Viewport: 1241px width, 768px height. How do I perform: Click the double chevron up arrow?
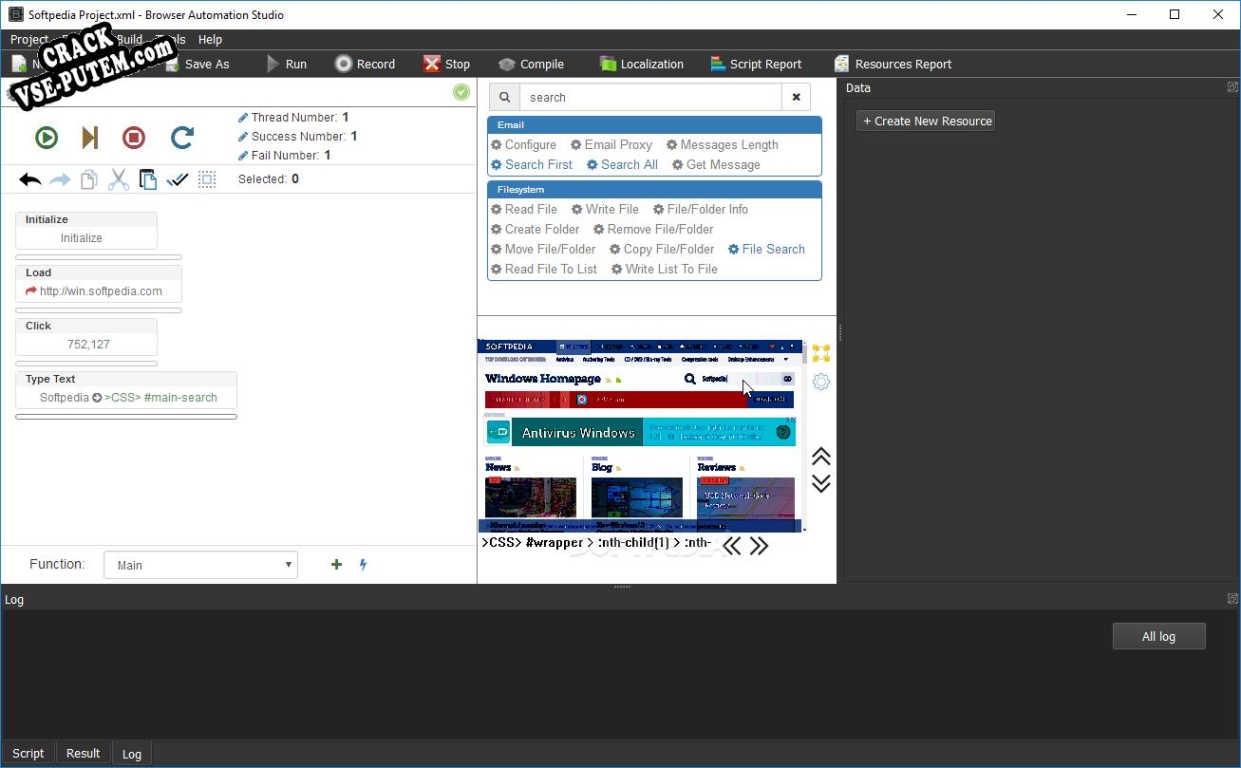(x=821, y=457)
